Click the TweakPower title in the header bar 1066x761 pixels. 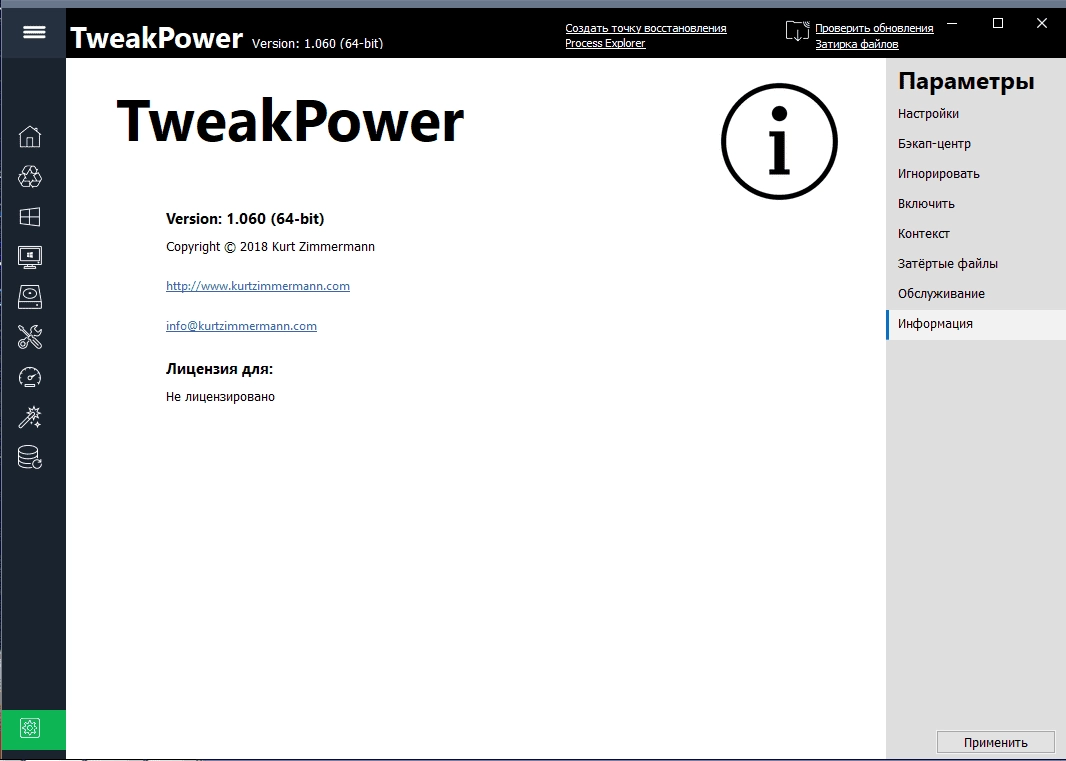click(156, 38)
